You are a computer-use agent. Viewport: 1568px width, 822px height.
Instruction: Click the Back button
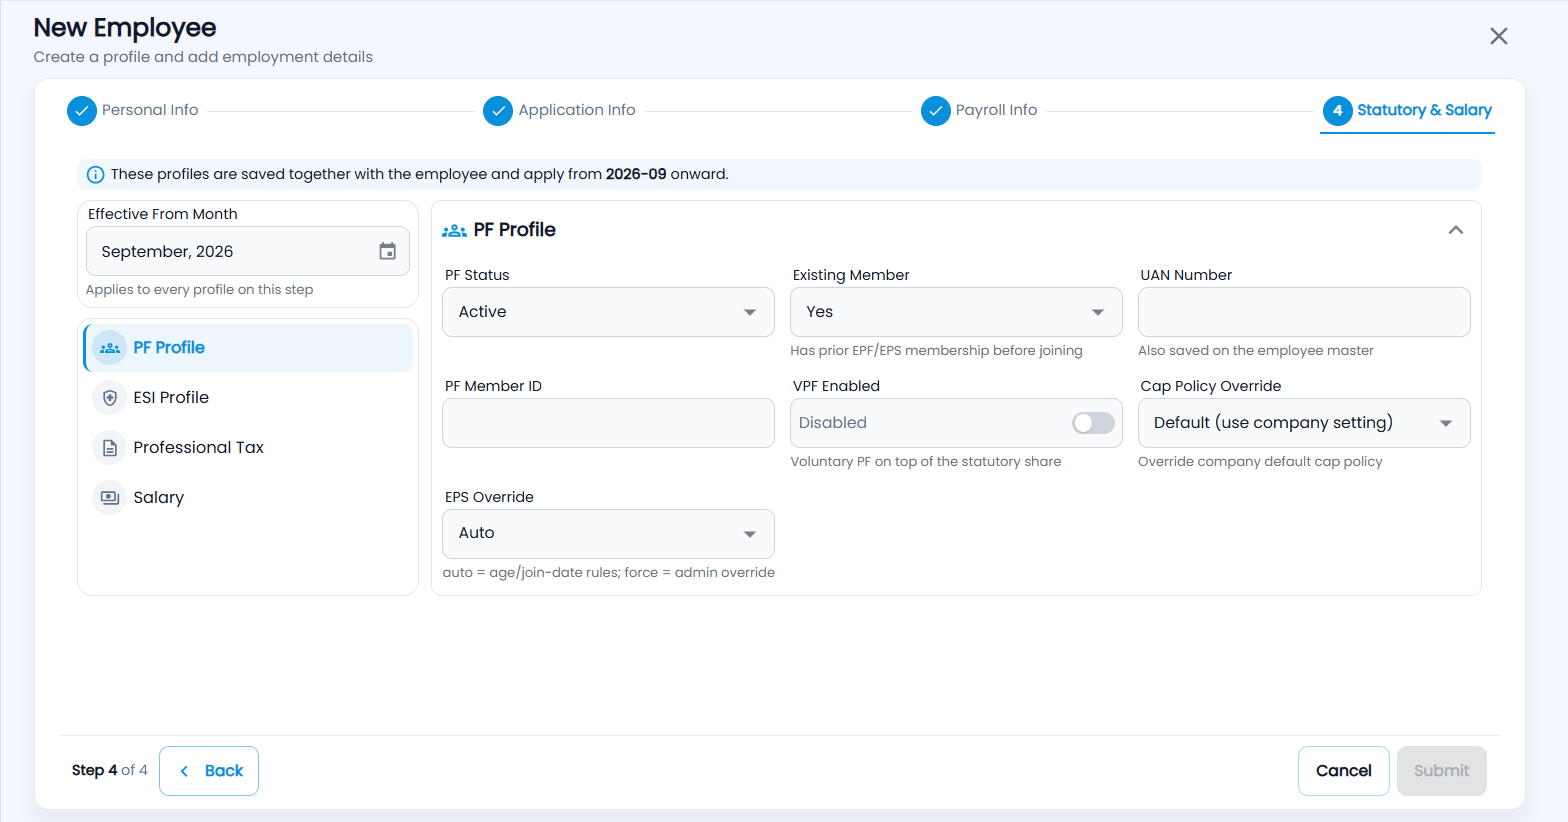[209, 771]
